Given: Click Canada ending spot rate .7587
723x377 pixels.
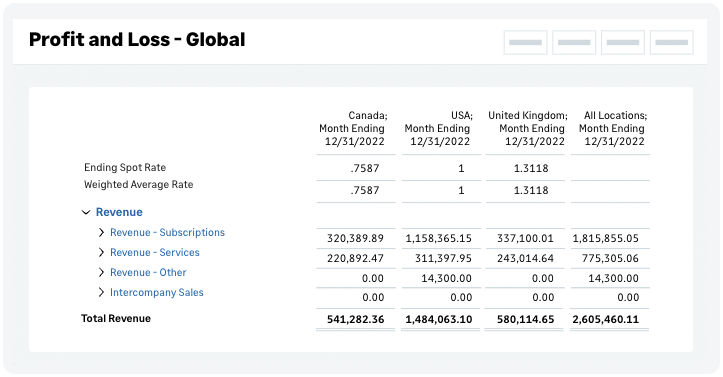Looking at the screenshot, I should pos(365,168).
